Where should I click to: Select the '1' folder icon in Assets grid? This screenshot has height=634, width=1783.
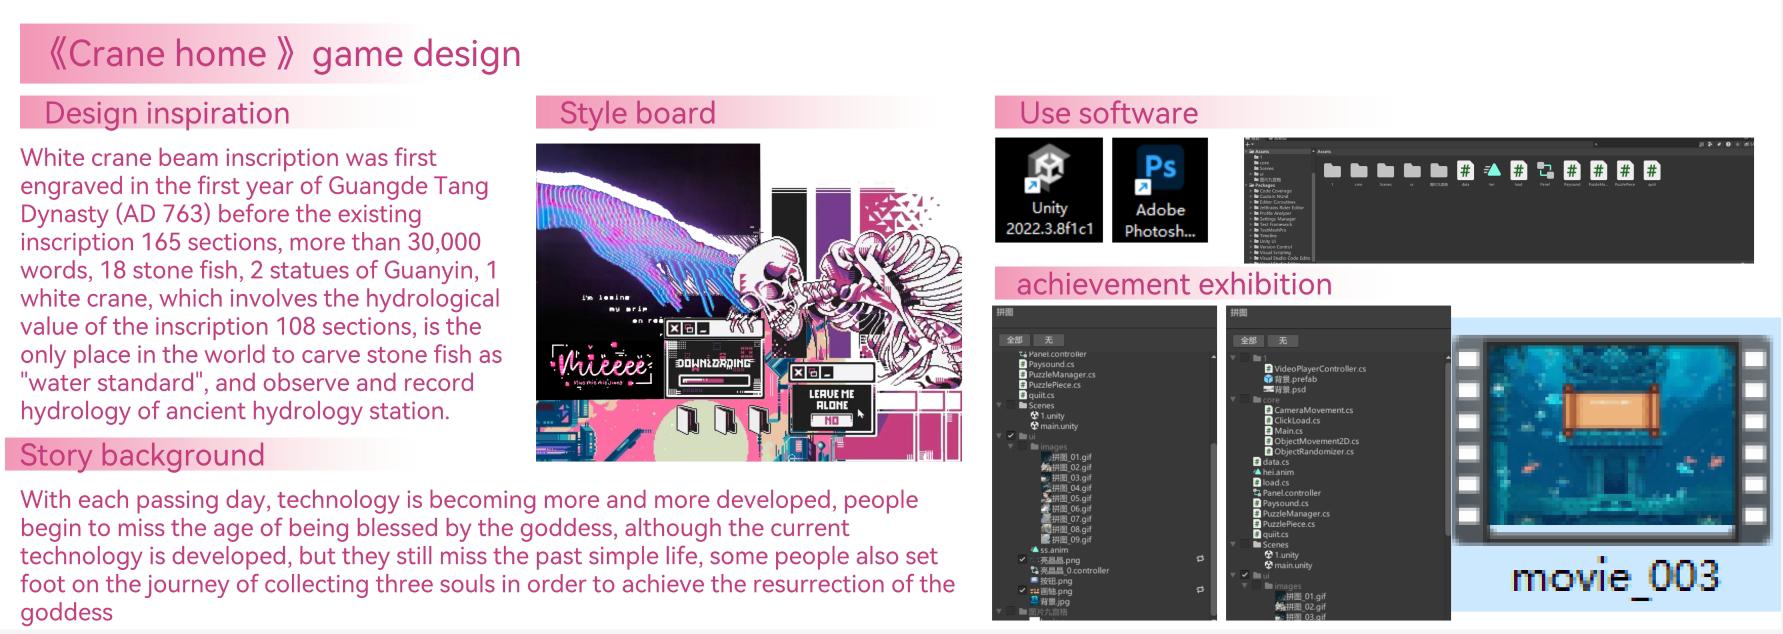tap(1332, 170)
